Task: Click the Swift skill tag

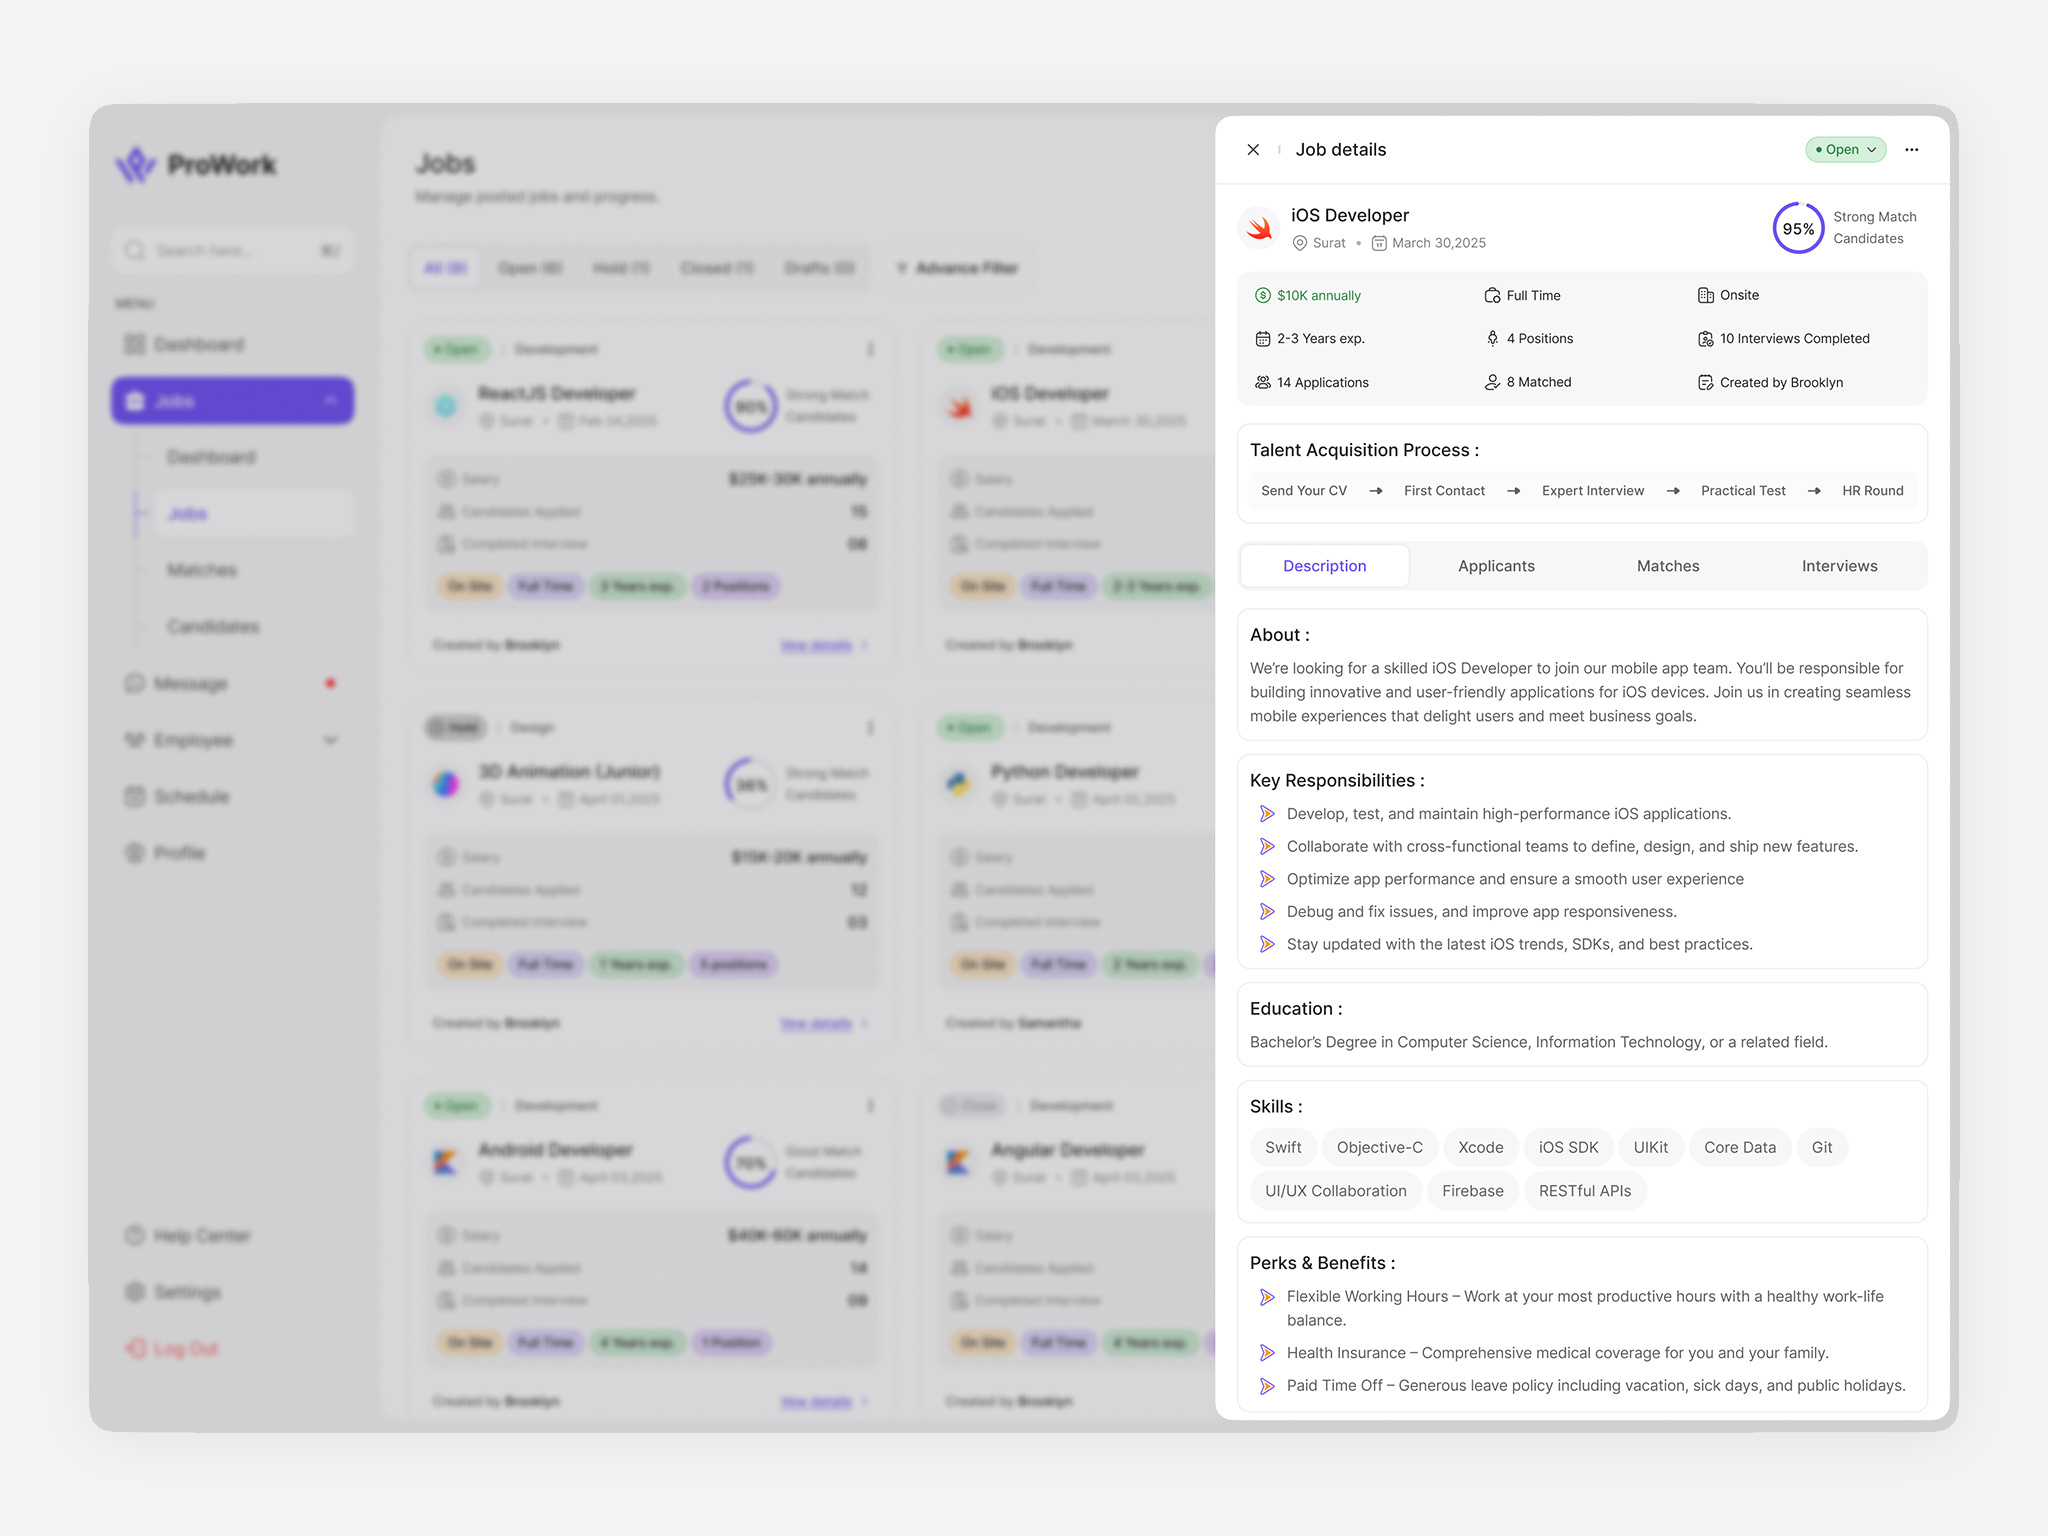Action: (1283, 1147)
